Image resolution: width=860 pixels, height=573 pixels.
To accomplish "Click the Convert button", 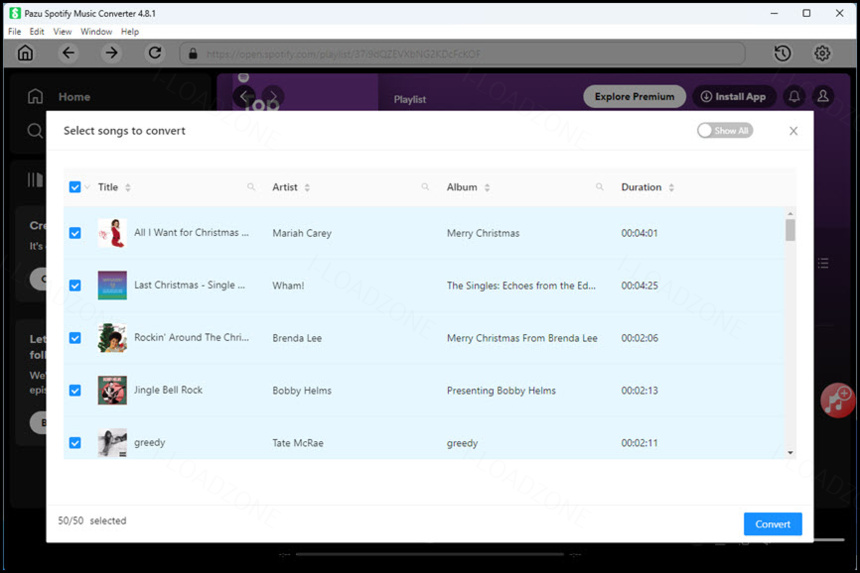I will pyautogui.click(x=772, y=524).
